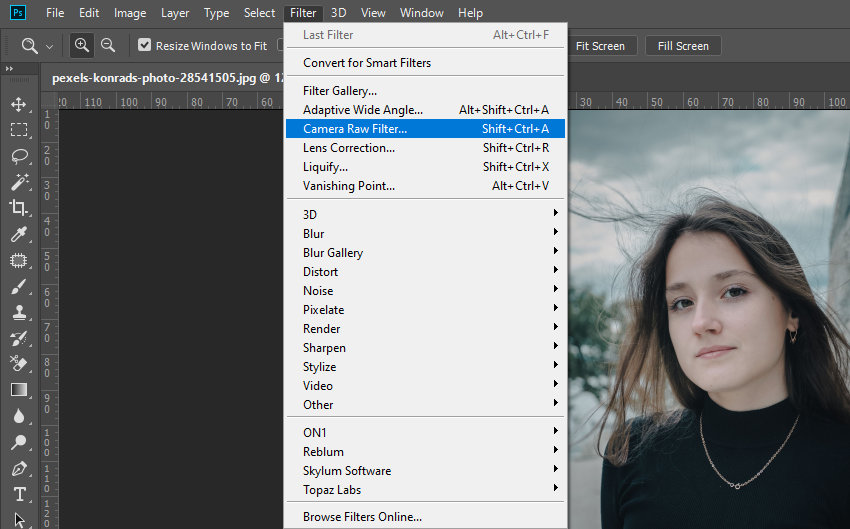850x529 pixels.
Task: Expand the Stylize submenu
Action: coord(426,366)
